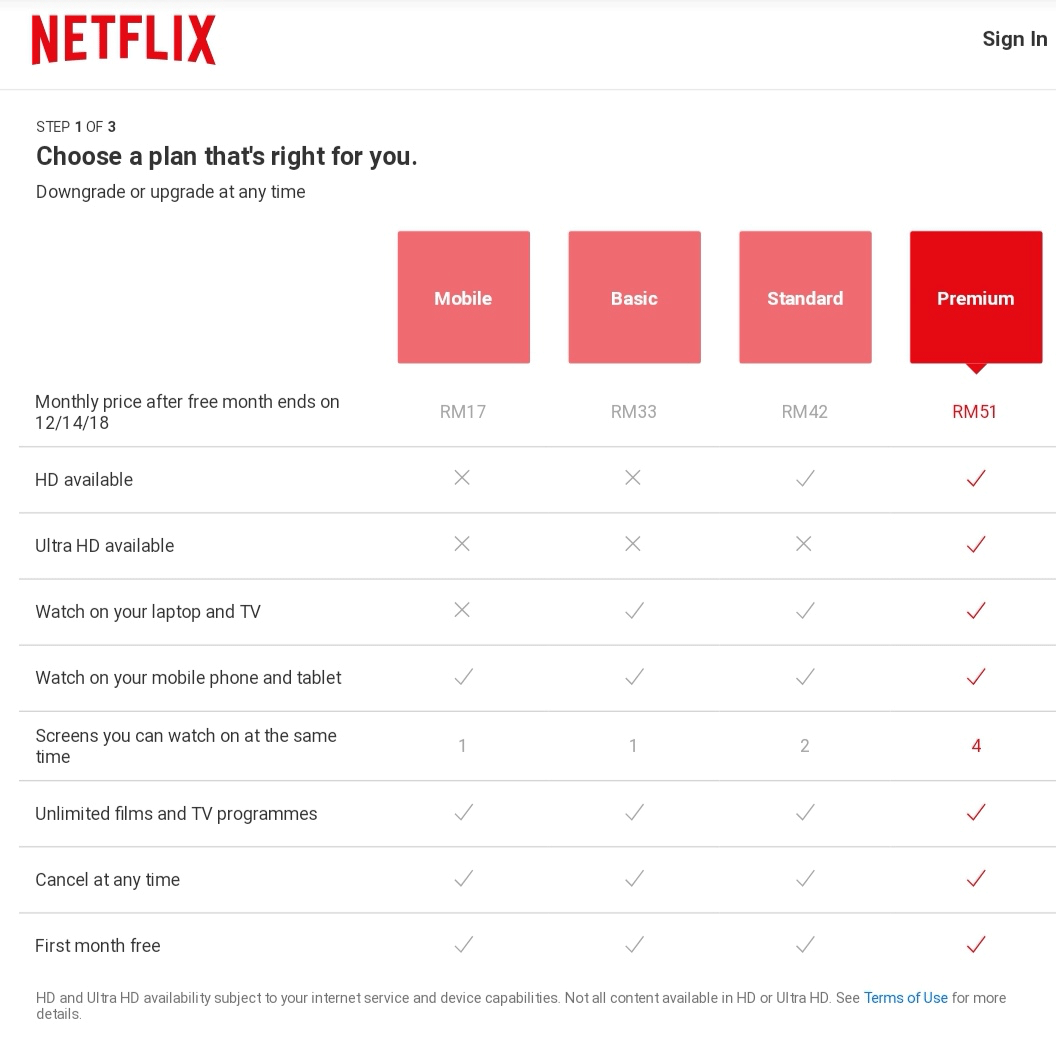The width and height of the screenshot is (1056, 1041).
Task: Click the Premium HD available checkmark
Action: (976, 479)
